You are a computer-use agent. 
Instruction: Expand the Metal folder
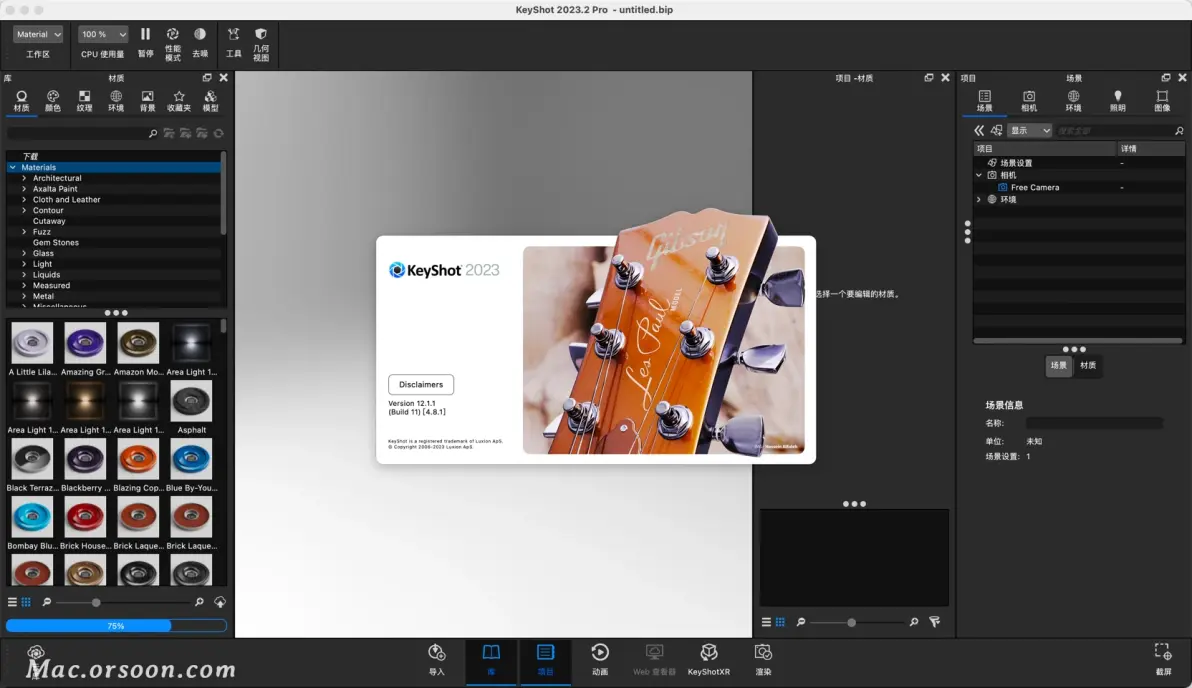click(24, 296)
